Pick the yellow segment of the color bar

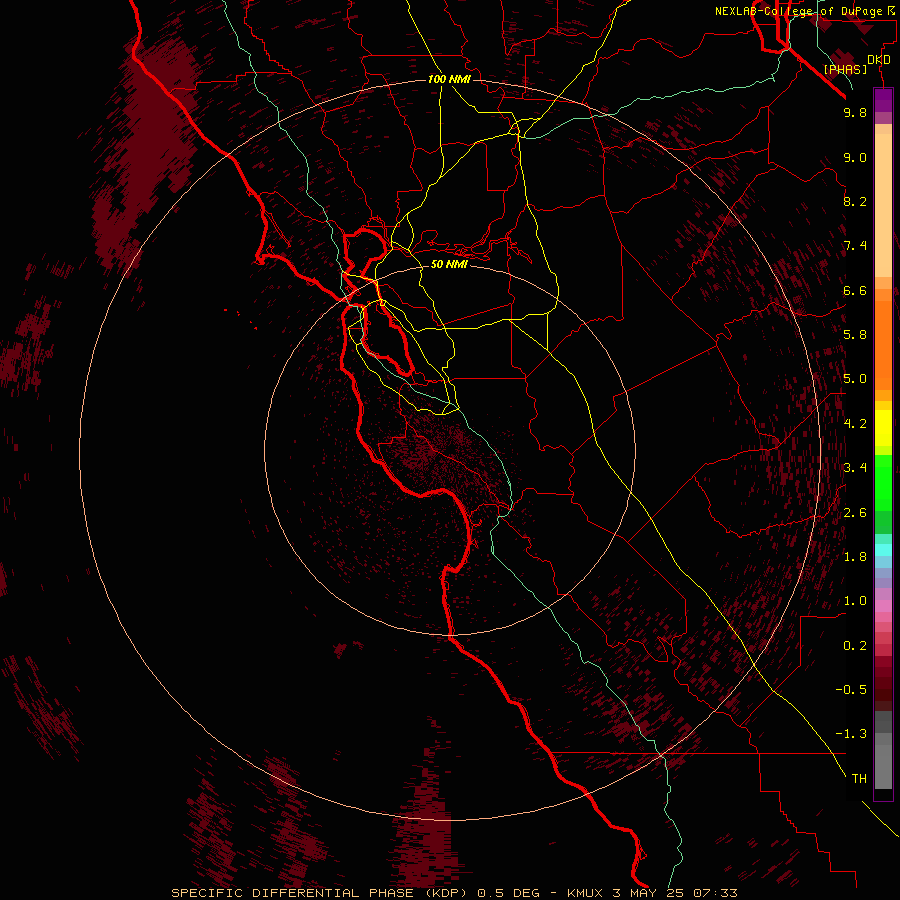883,428
